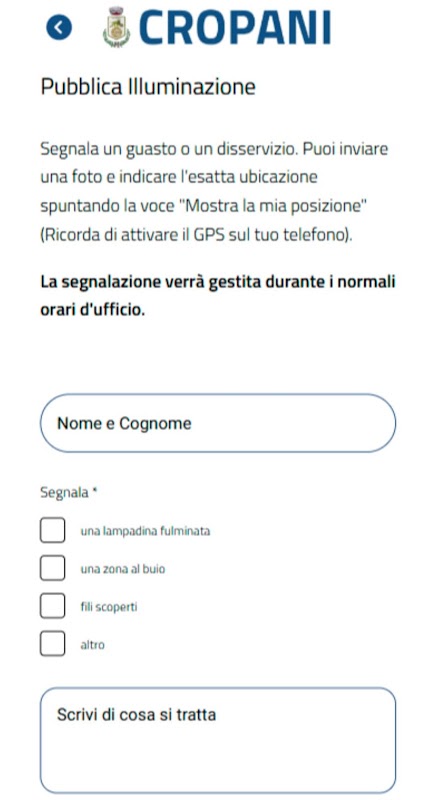Click the 'una lampadina fulminata' label text
Image resolution: width=436 pixels, height=800 pixels.
[x=145, y=531]
